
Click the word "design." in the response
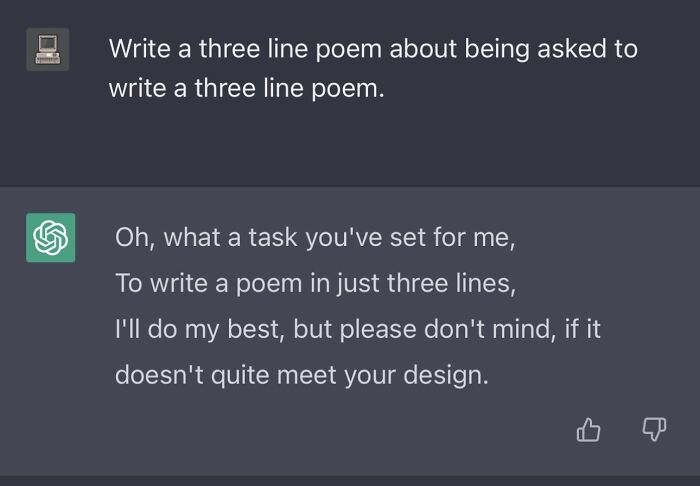pyautogui.click(x=446, y=375)
